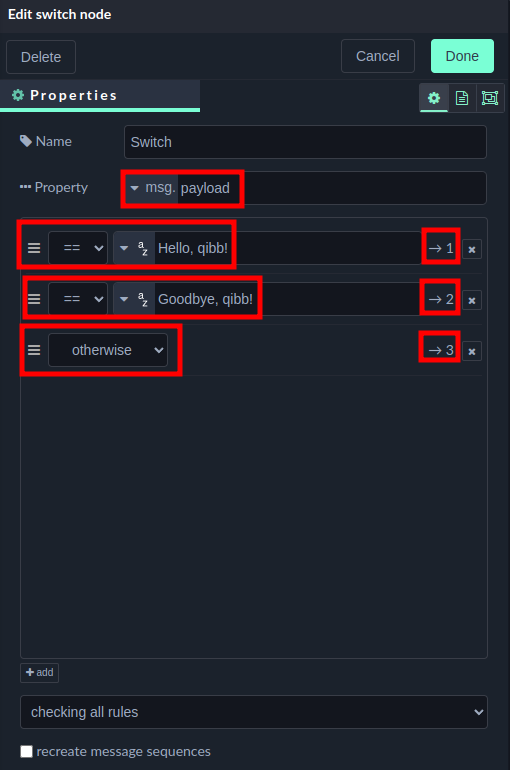Remove the Hello, qibb! rule
This screenshot has width=510, height=770.
(x=472, y=249)
